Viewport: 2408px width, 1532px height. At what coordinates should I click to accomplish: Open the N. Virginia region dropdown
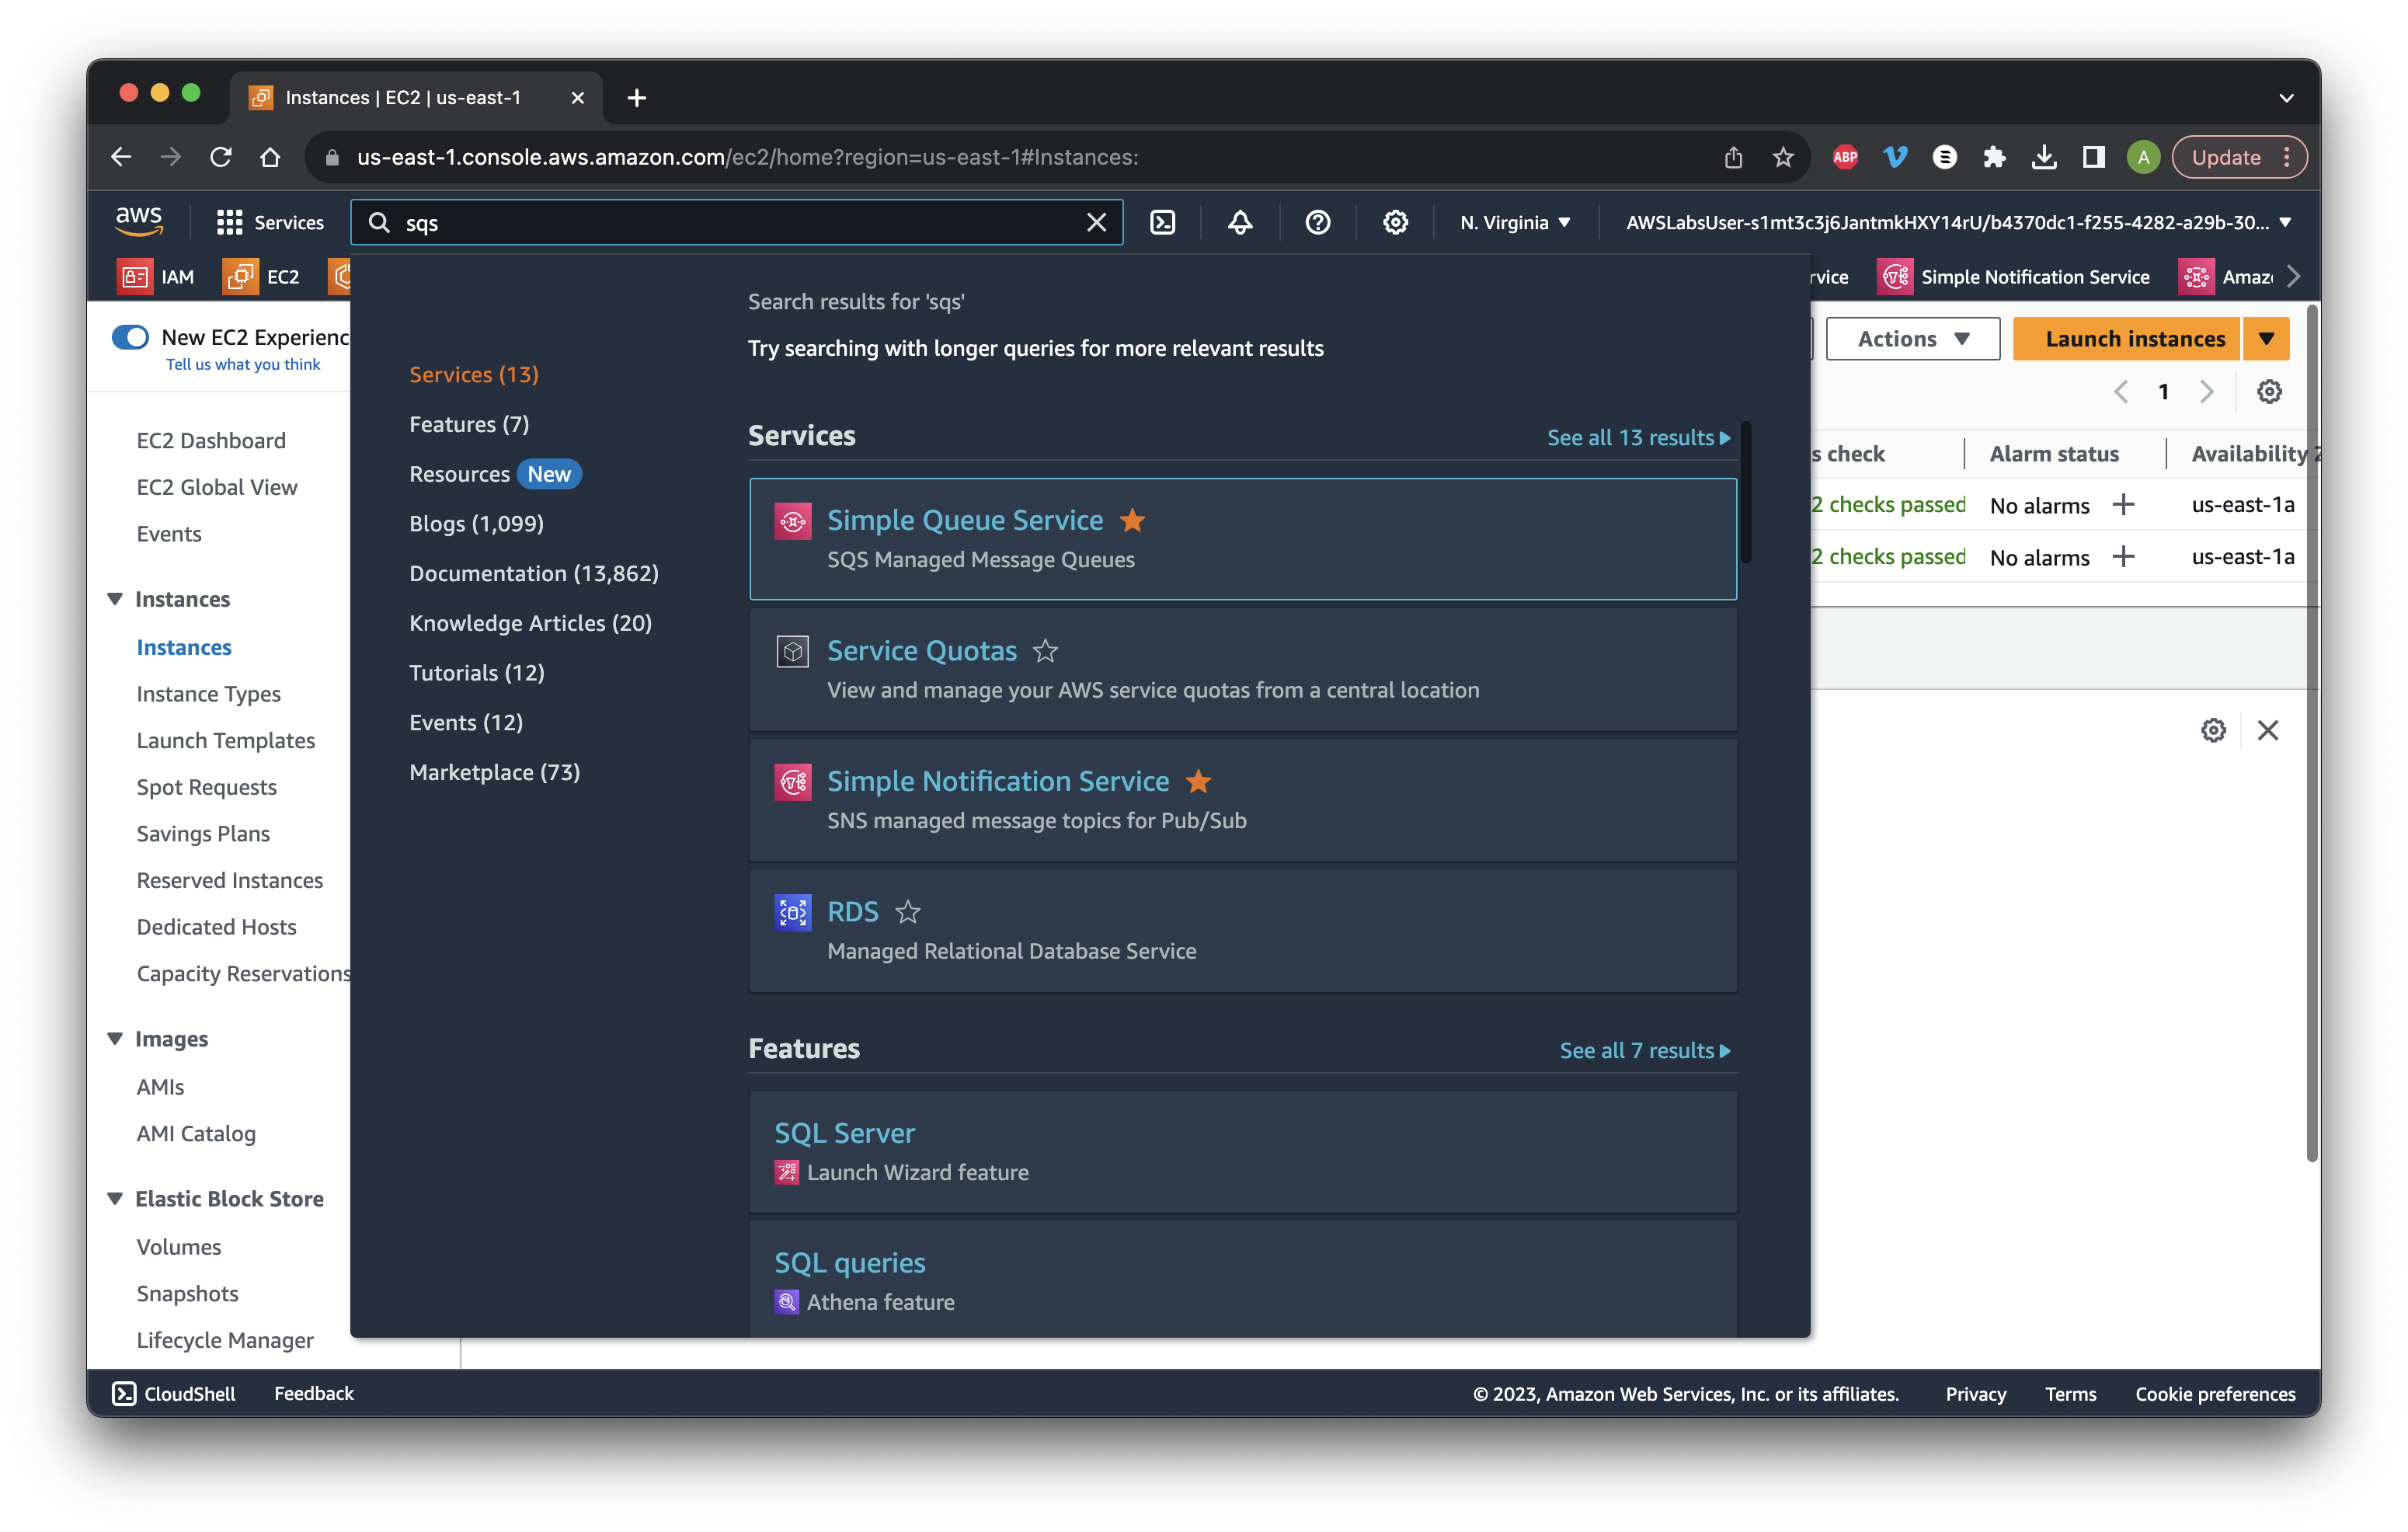(x=1514, y=222)
